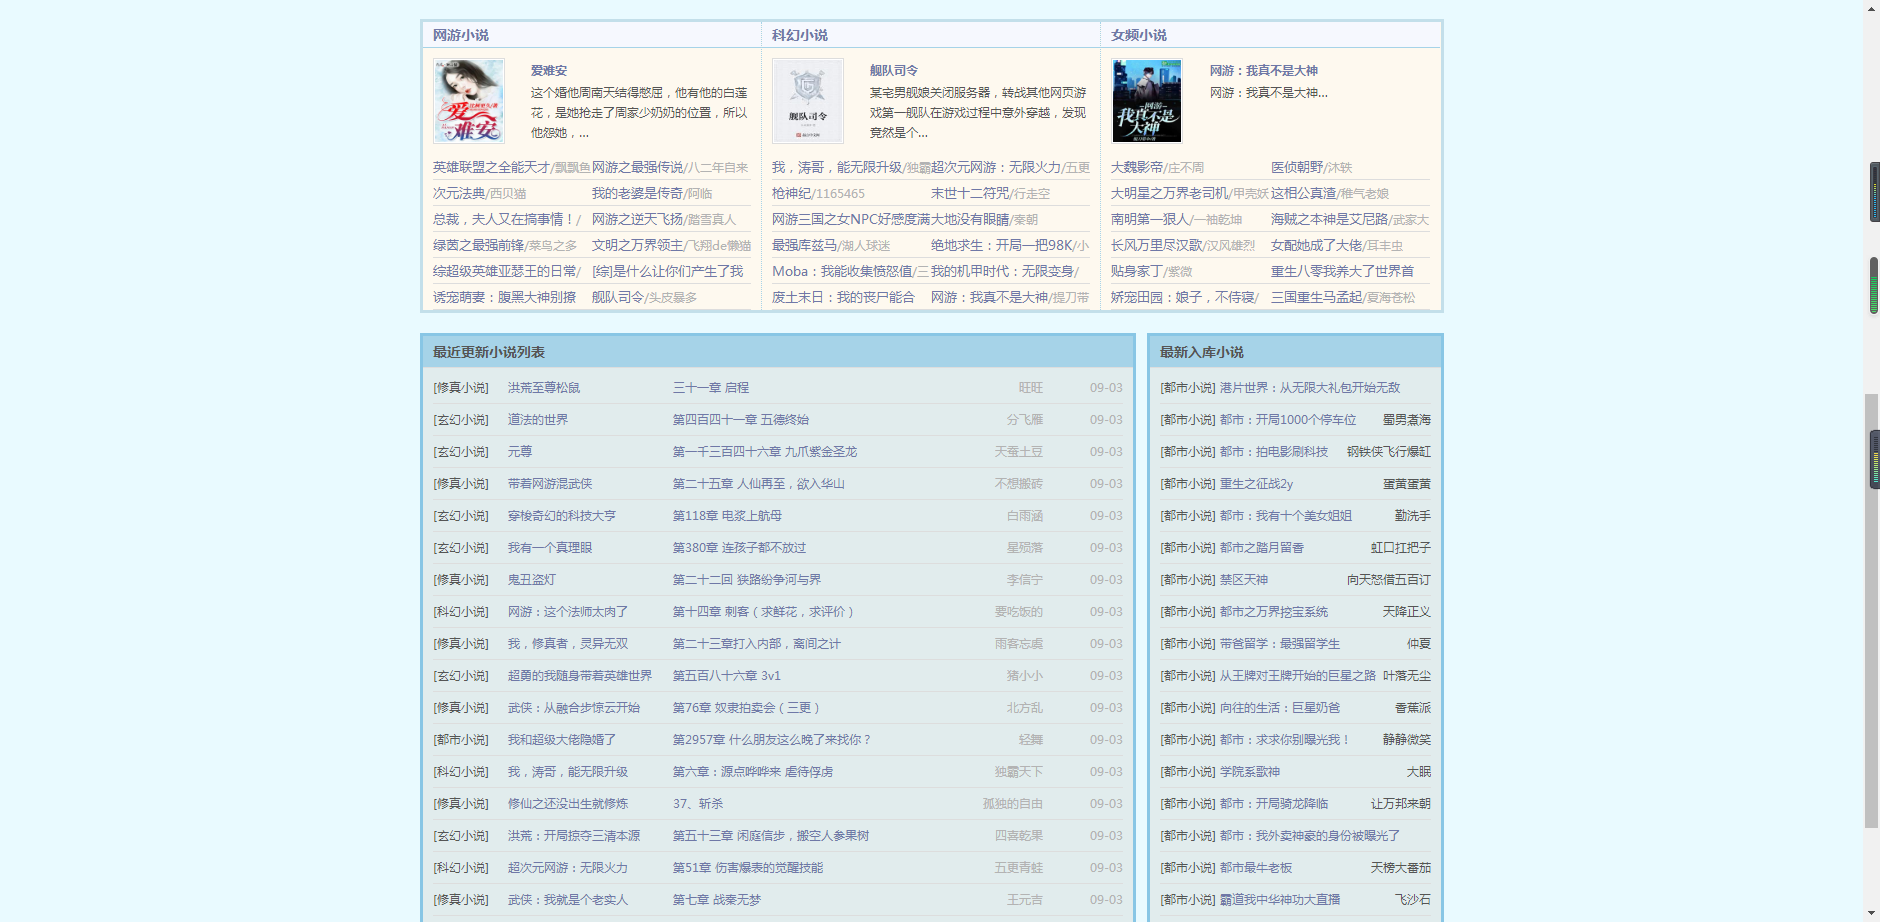Screen dimensions: 1880x922
Task: Open the novel 学院系歌神
Action: 1250,772
